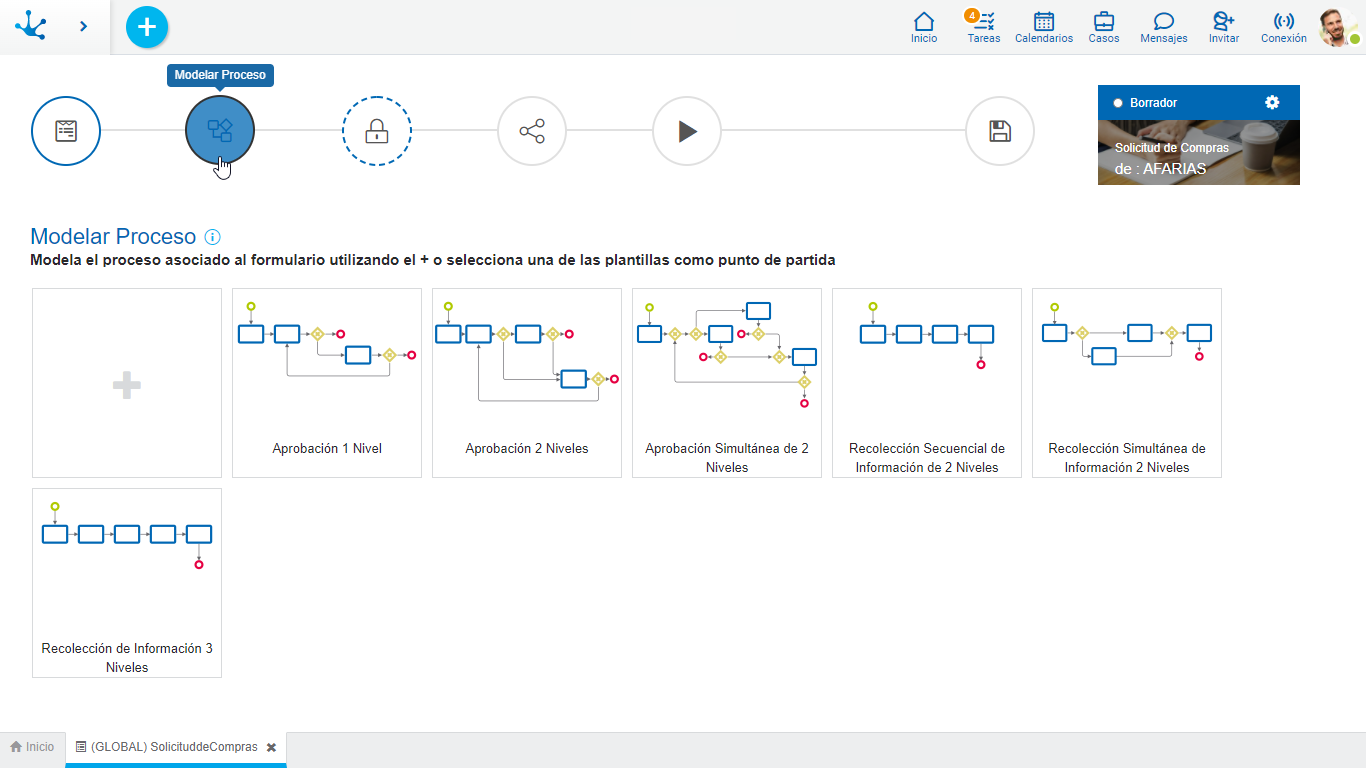Click the save diskette step
The height and width of the screenshot is (768, 1366).
coord(1000,131)
